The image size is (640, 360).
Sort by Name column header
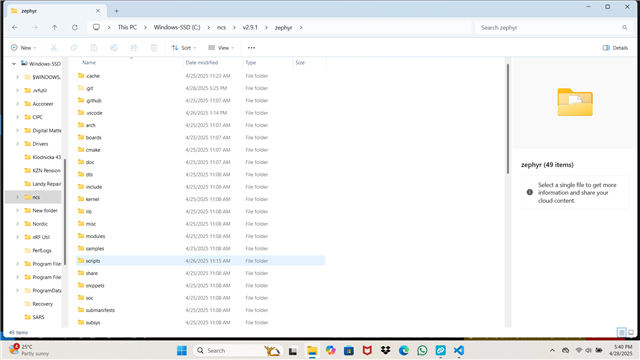[89, 62]
